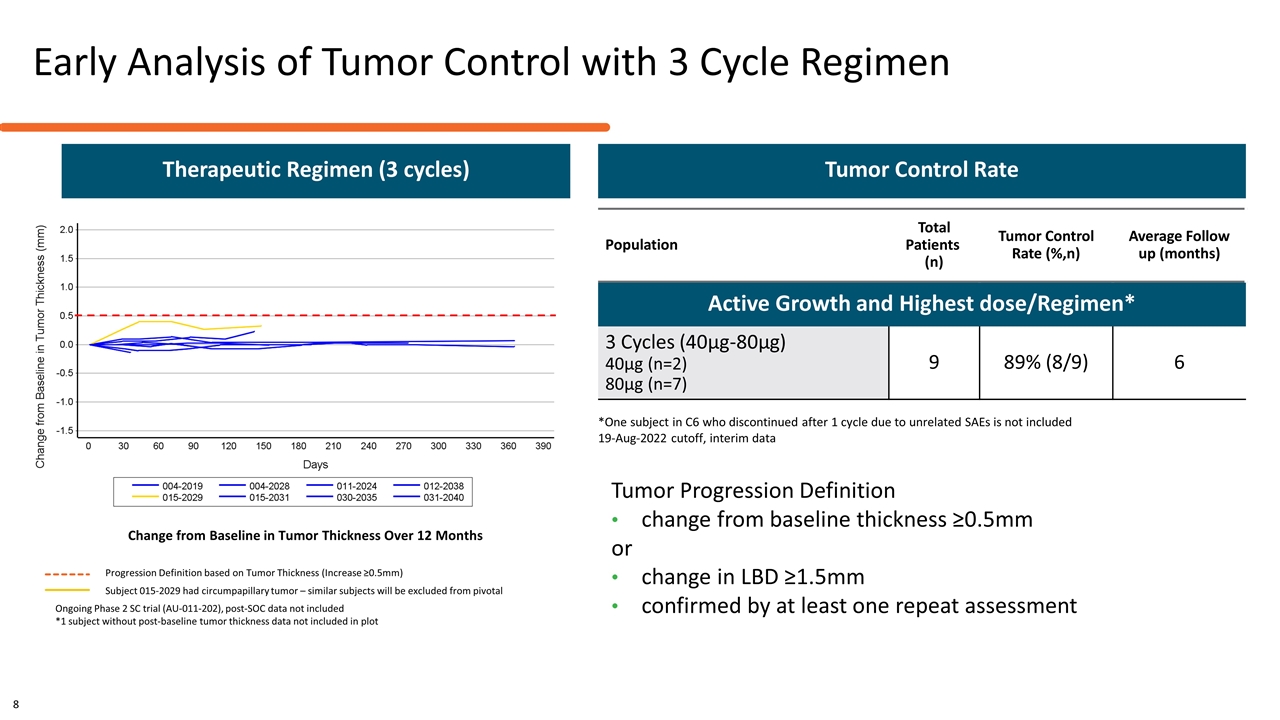Click '19-Aug-2022 cutoff, interim data' note
This screenshot has width=1280, height=720.
click(686, 438)
